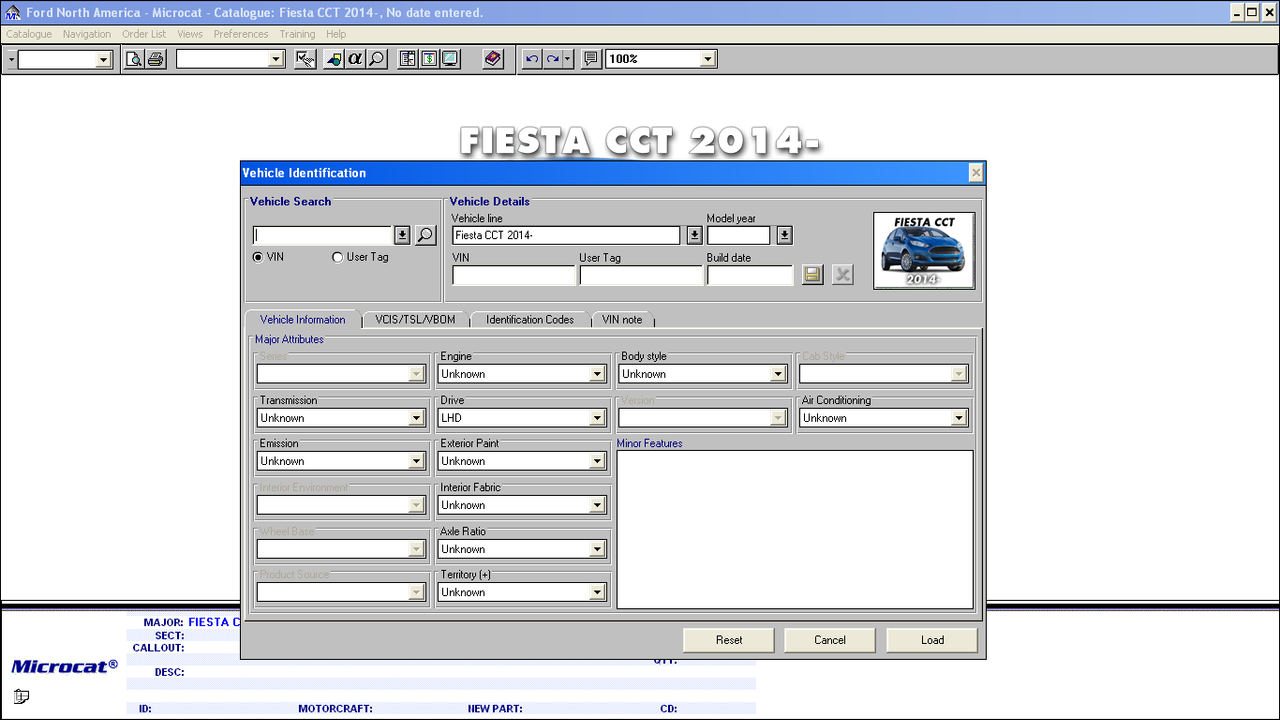Open the first toolbar combo box
This screenshot has height=720, width=1280.
[103, 60]
